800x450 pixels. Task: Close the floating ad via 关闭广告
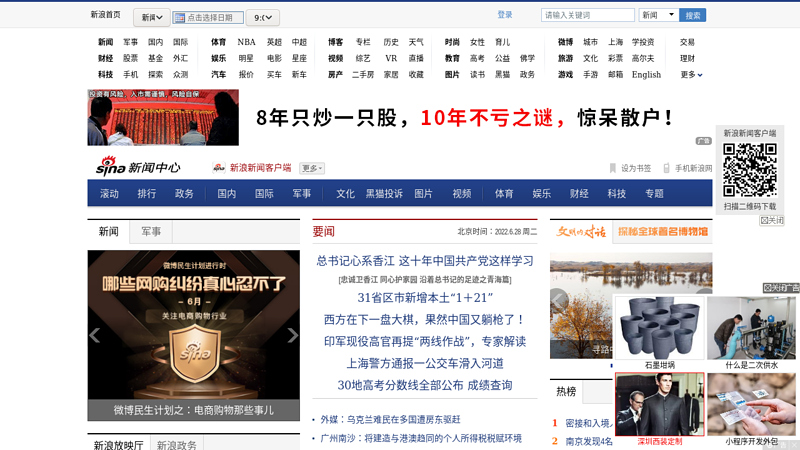tap(781, 288)
